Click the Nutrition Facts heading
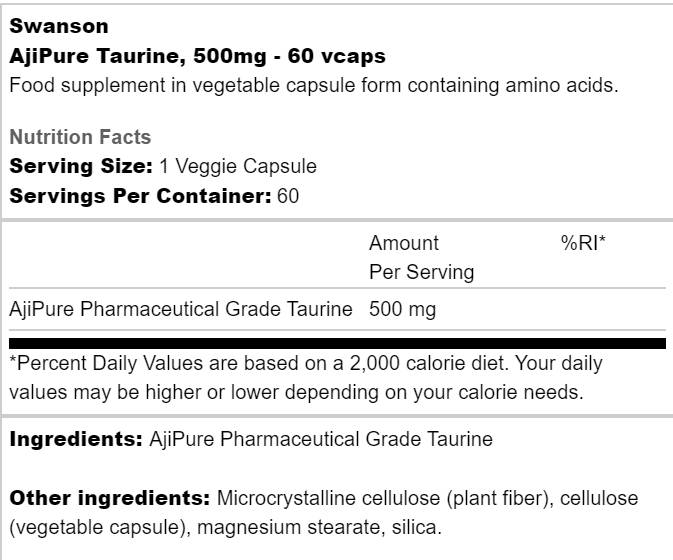 point(80,137)
